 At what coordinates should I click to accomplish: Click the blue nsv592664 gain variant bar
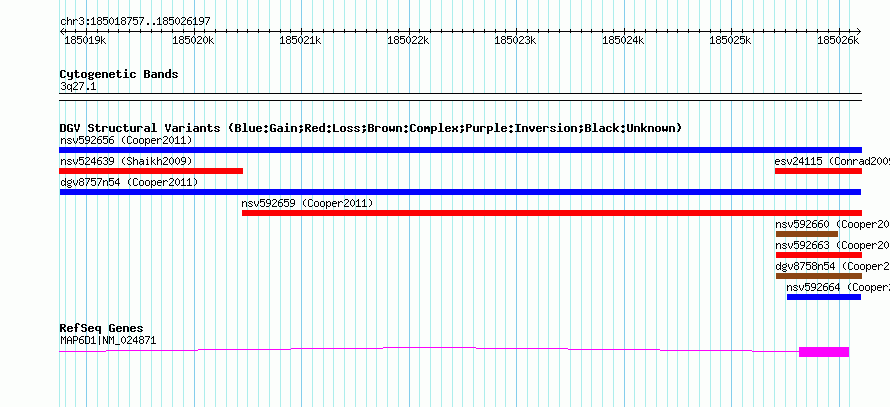[x=824, y=297]
